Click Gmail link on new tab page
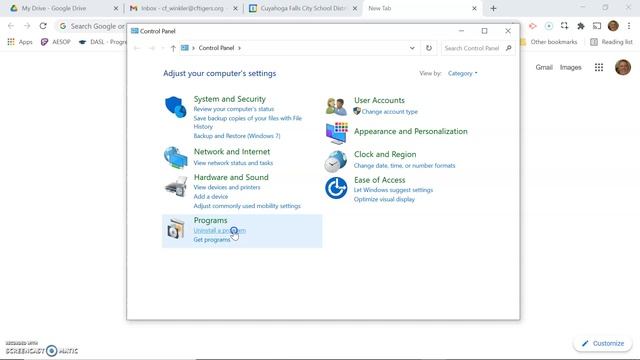 tap(544, 67)
